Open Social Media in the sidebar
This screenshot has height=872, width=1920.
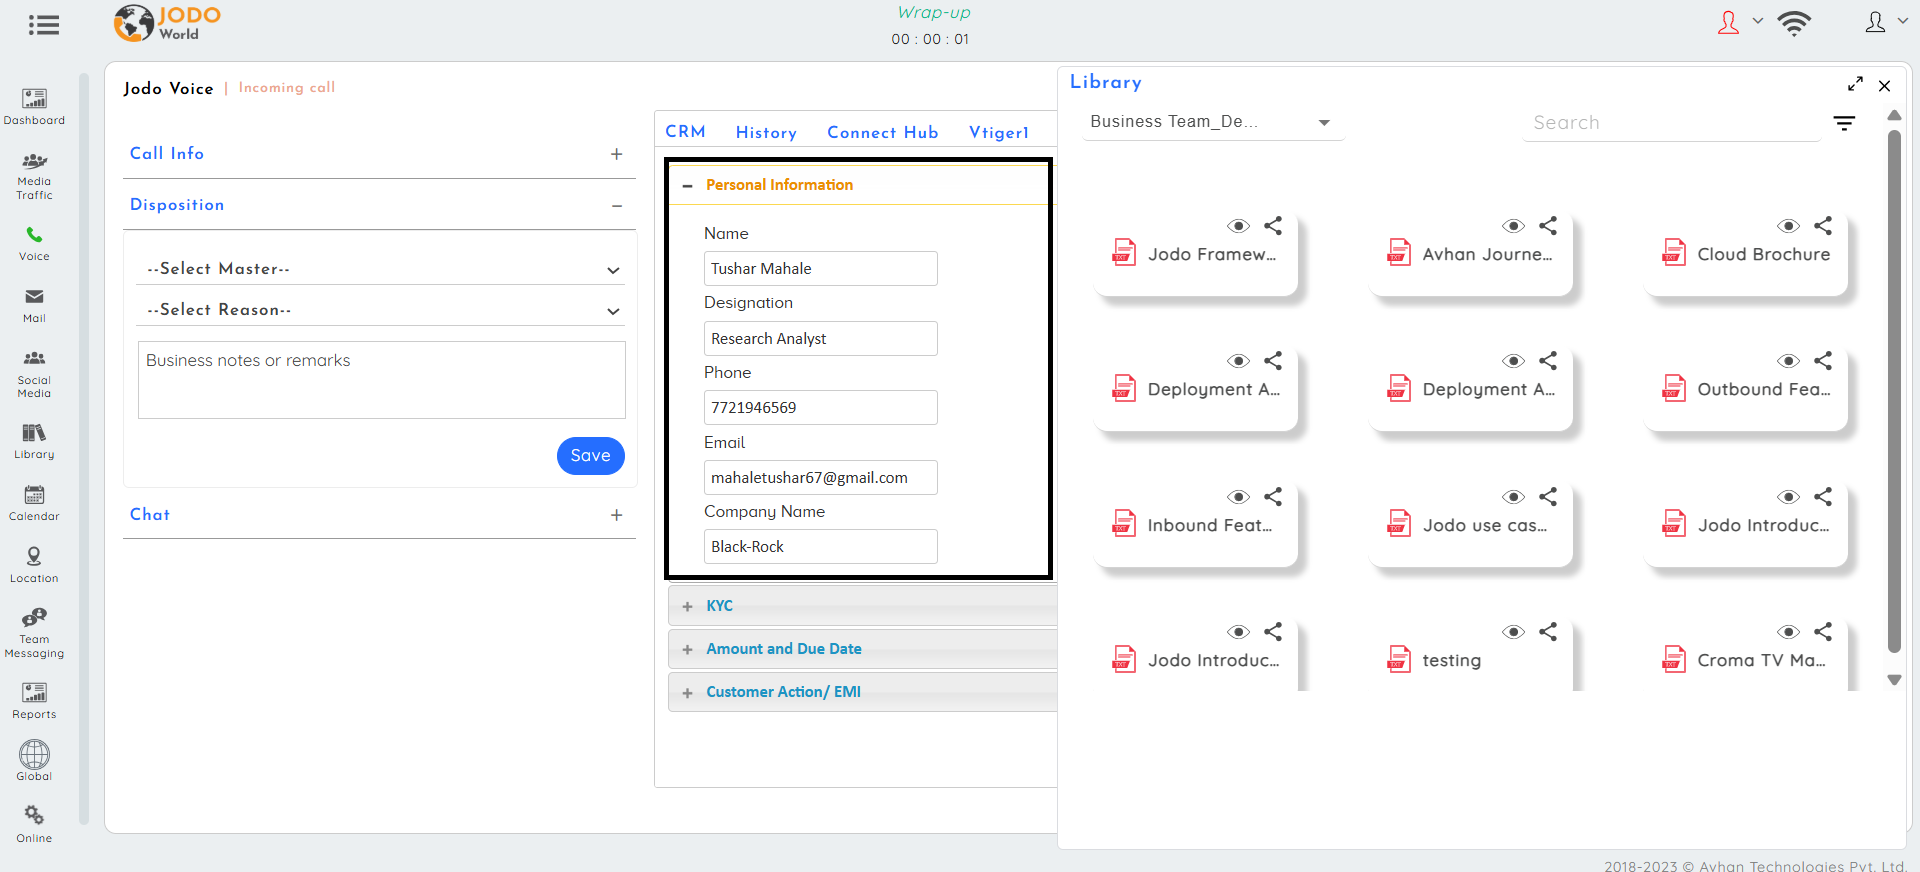34,374
